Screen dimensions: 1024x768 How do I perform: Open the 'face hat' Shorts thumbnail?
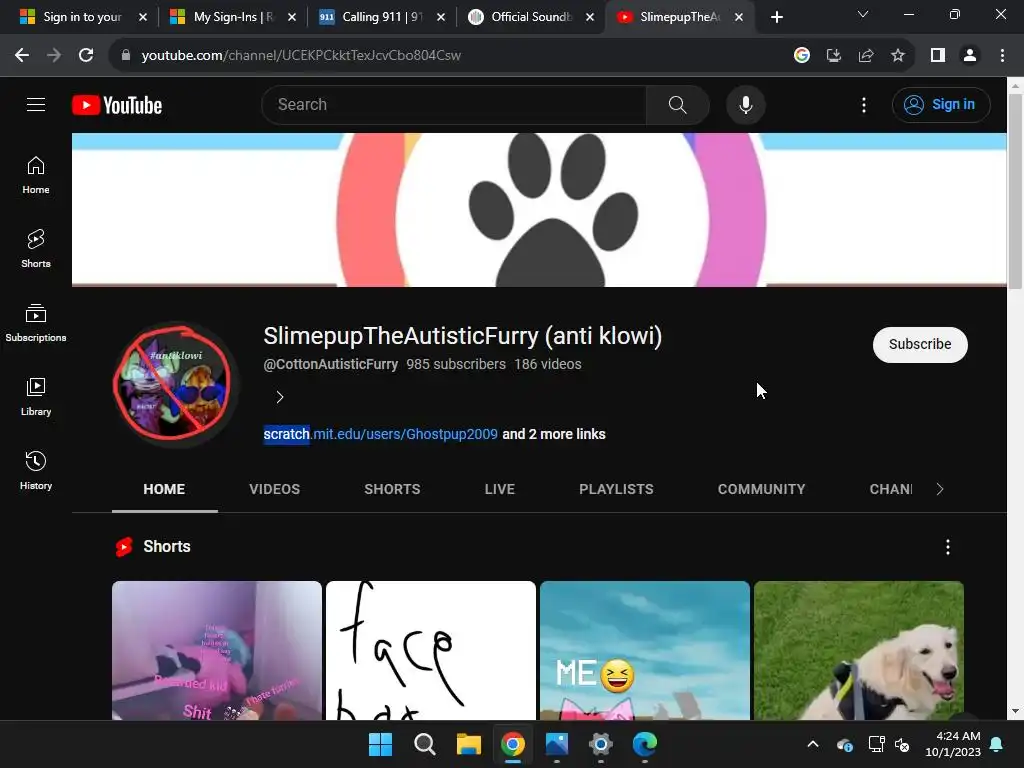[x=430, y=650]
